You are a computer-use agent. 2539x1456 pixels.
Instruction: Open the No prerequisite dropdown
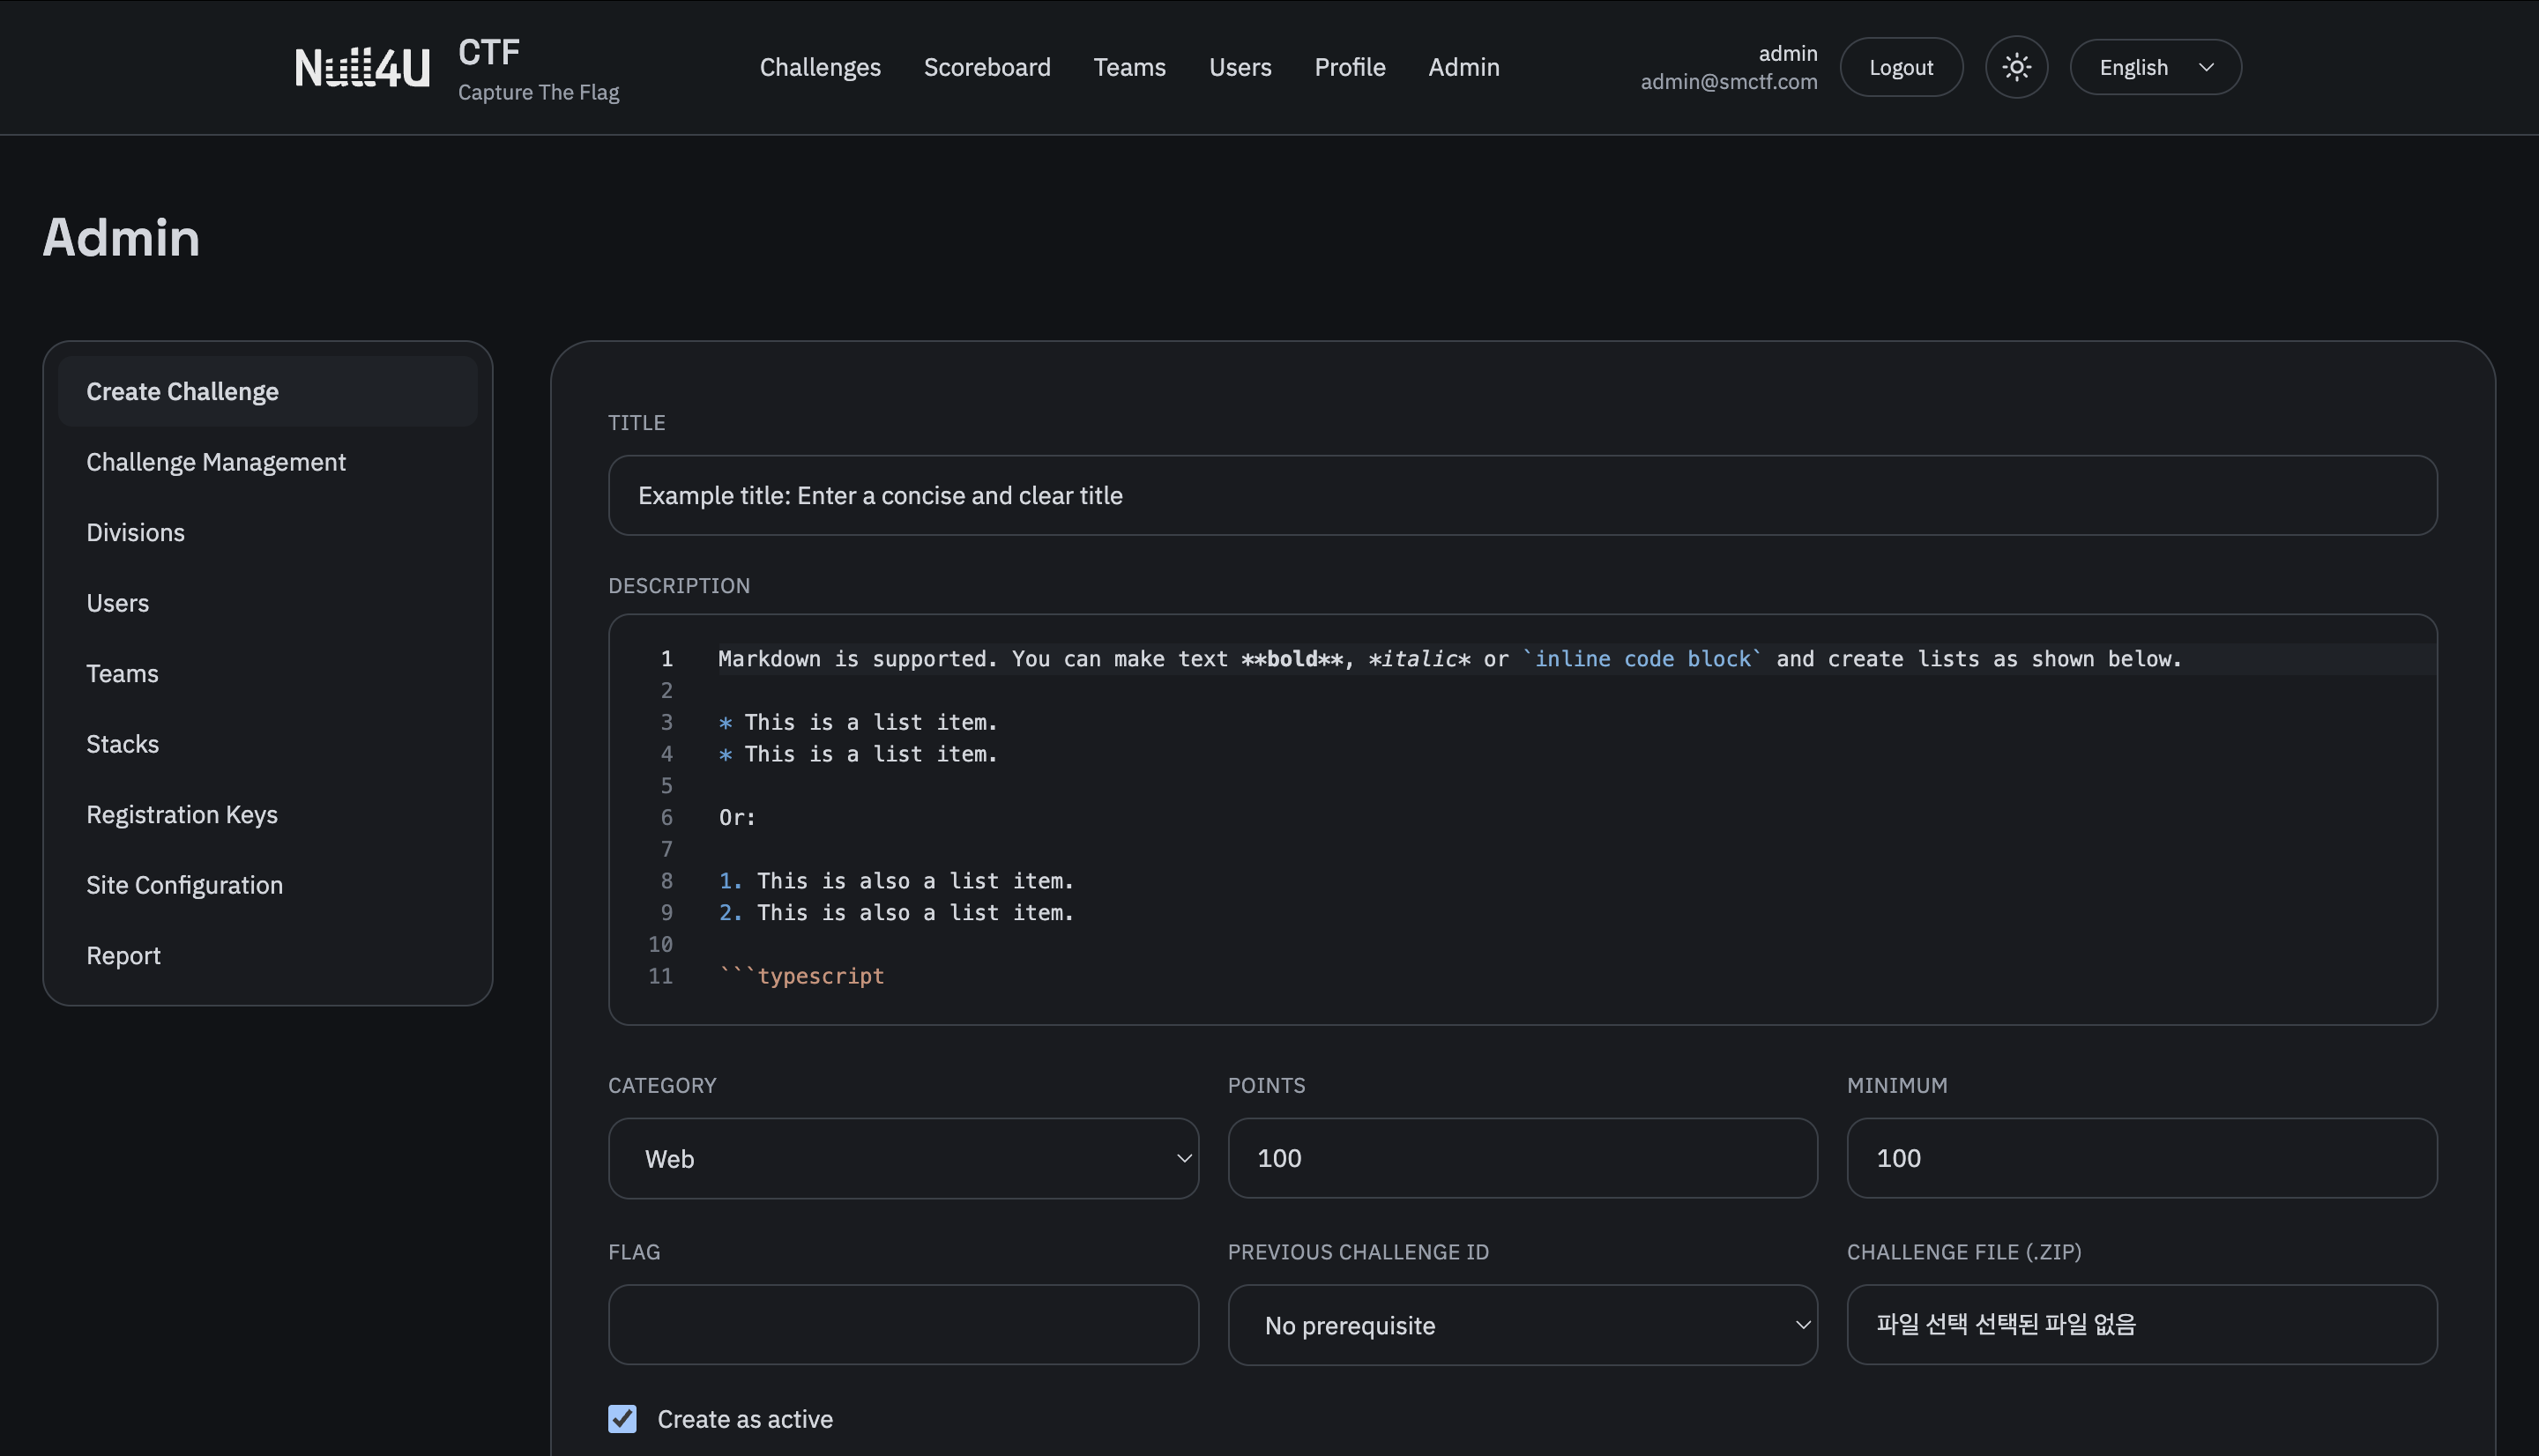coord(1521,1325)
